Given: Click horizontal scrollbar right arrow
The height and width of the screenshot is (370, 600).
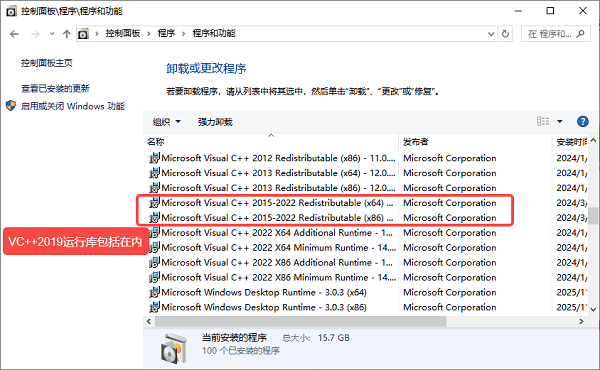Looking at the screenshot, I should 582,321.
